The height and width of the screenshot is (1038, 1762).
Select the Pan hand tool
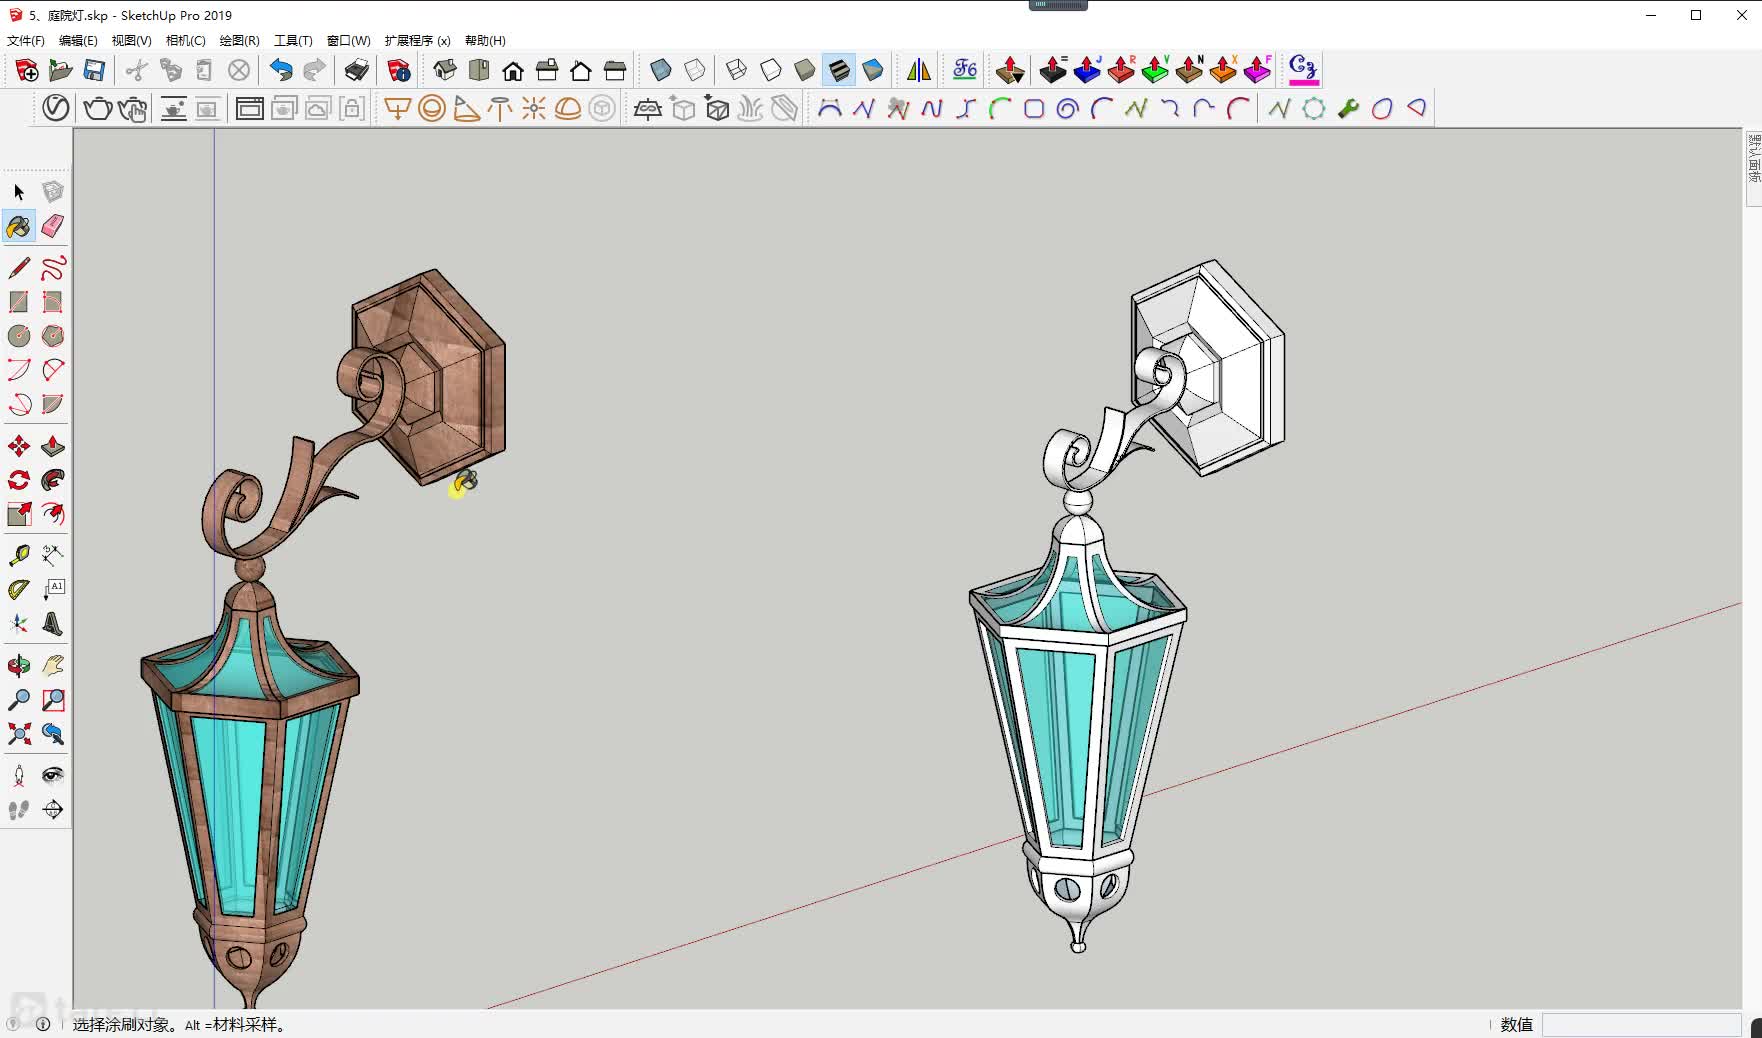53,666
